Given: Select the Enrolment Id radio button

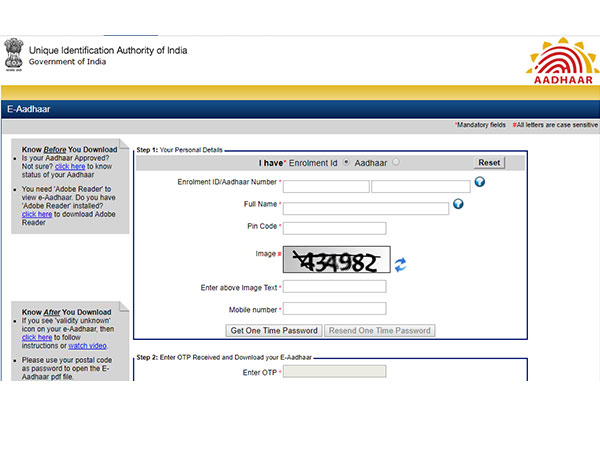Looking at the screenshot, I should tap(346, 162).
